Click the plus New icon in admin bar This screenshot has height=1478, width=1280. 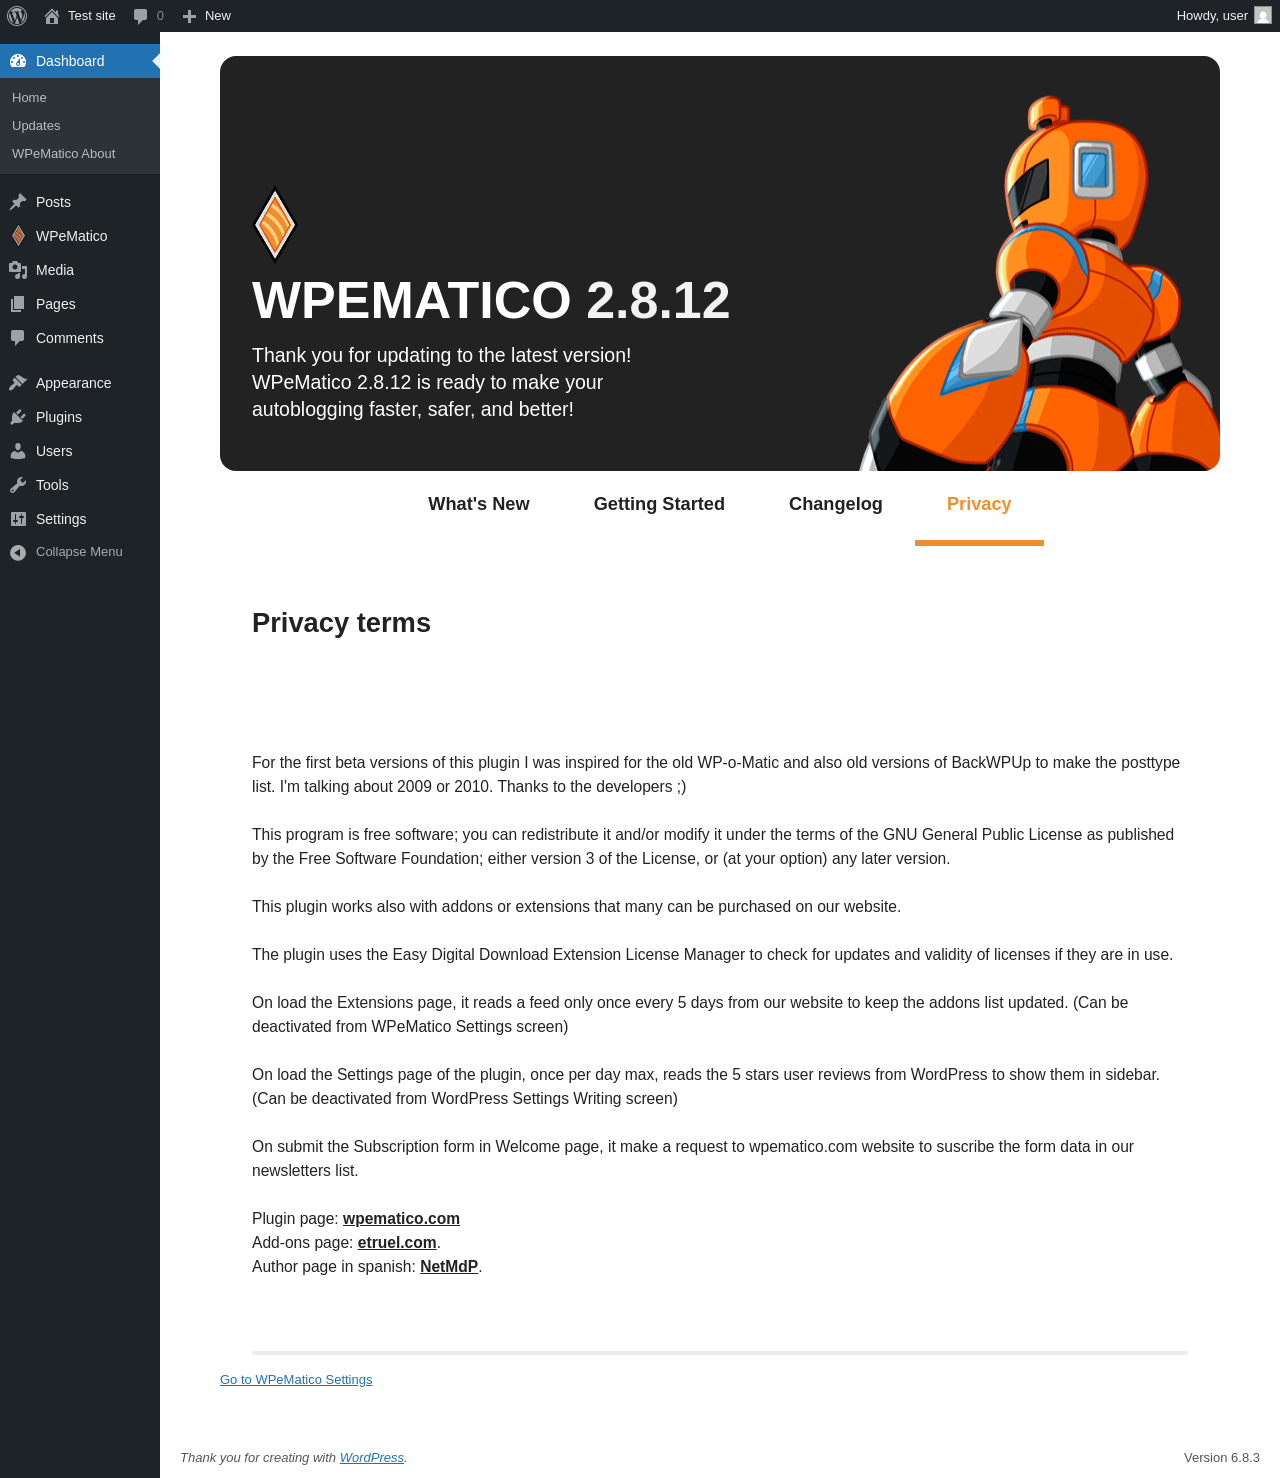pos(189,16)
